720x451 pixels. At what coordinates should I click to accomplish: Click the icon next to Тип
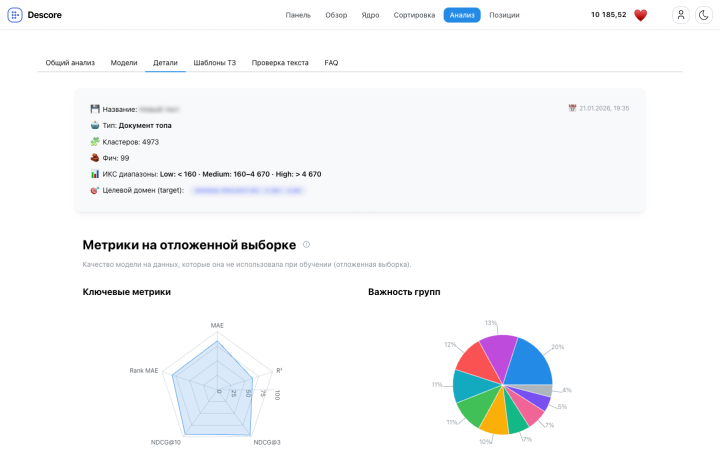(95, 125)
